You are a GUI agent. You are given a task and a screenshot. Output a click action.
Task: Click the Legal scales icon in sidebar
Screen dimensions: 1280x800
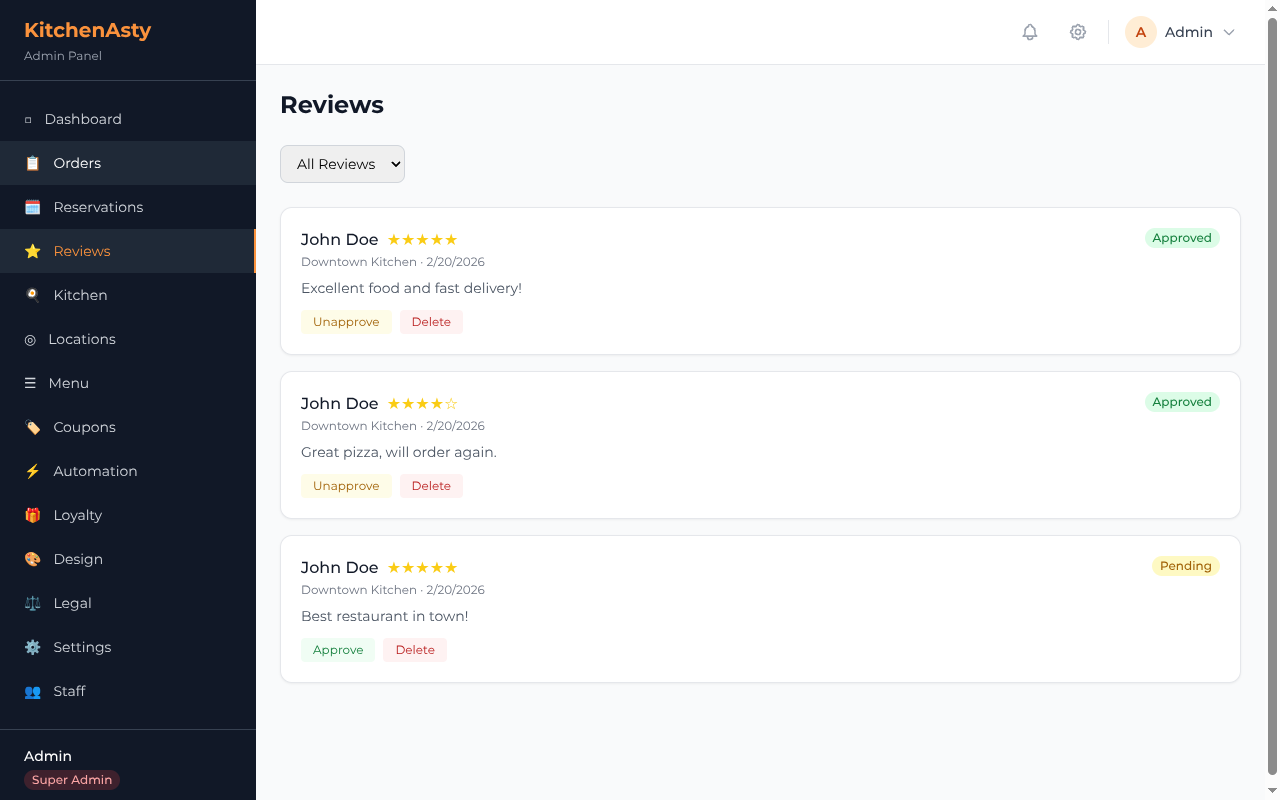31,602
